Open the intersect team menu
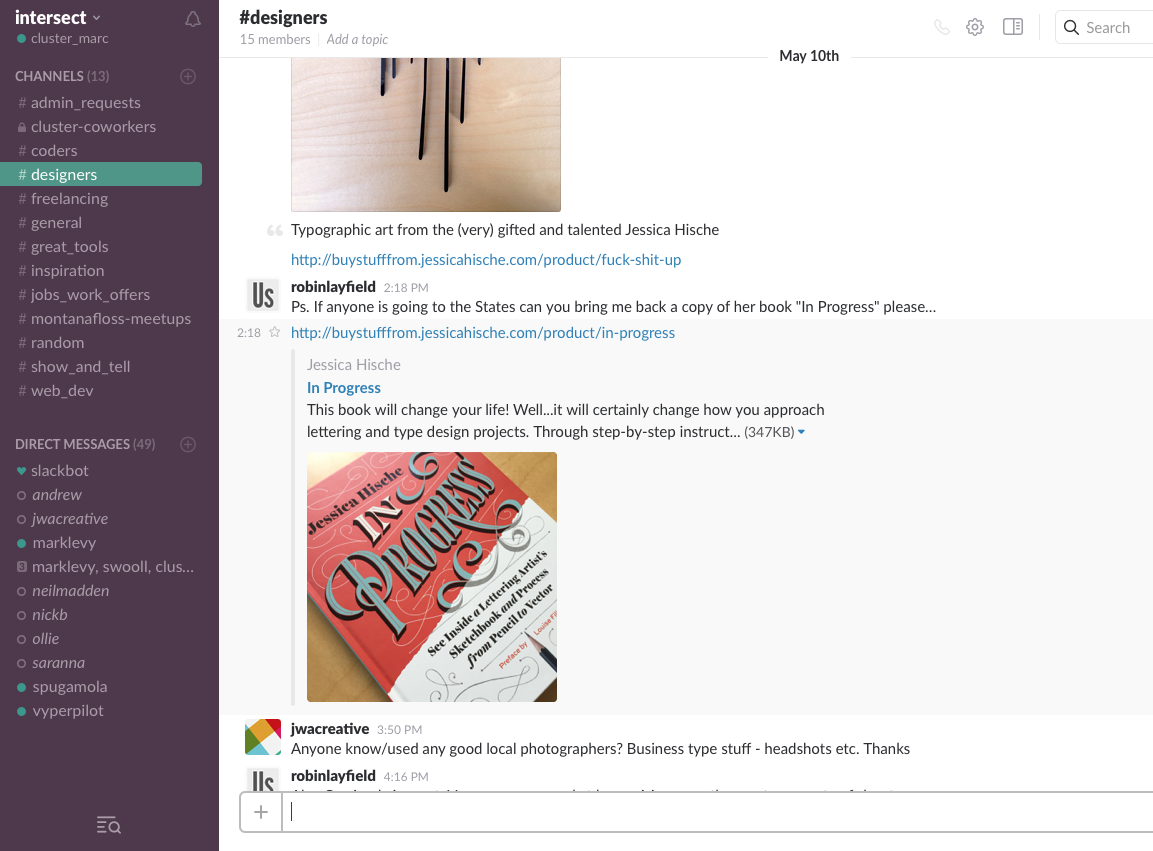Viewport: 1153px width, 851px height. click(57, 18)
